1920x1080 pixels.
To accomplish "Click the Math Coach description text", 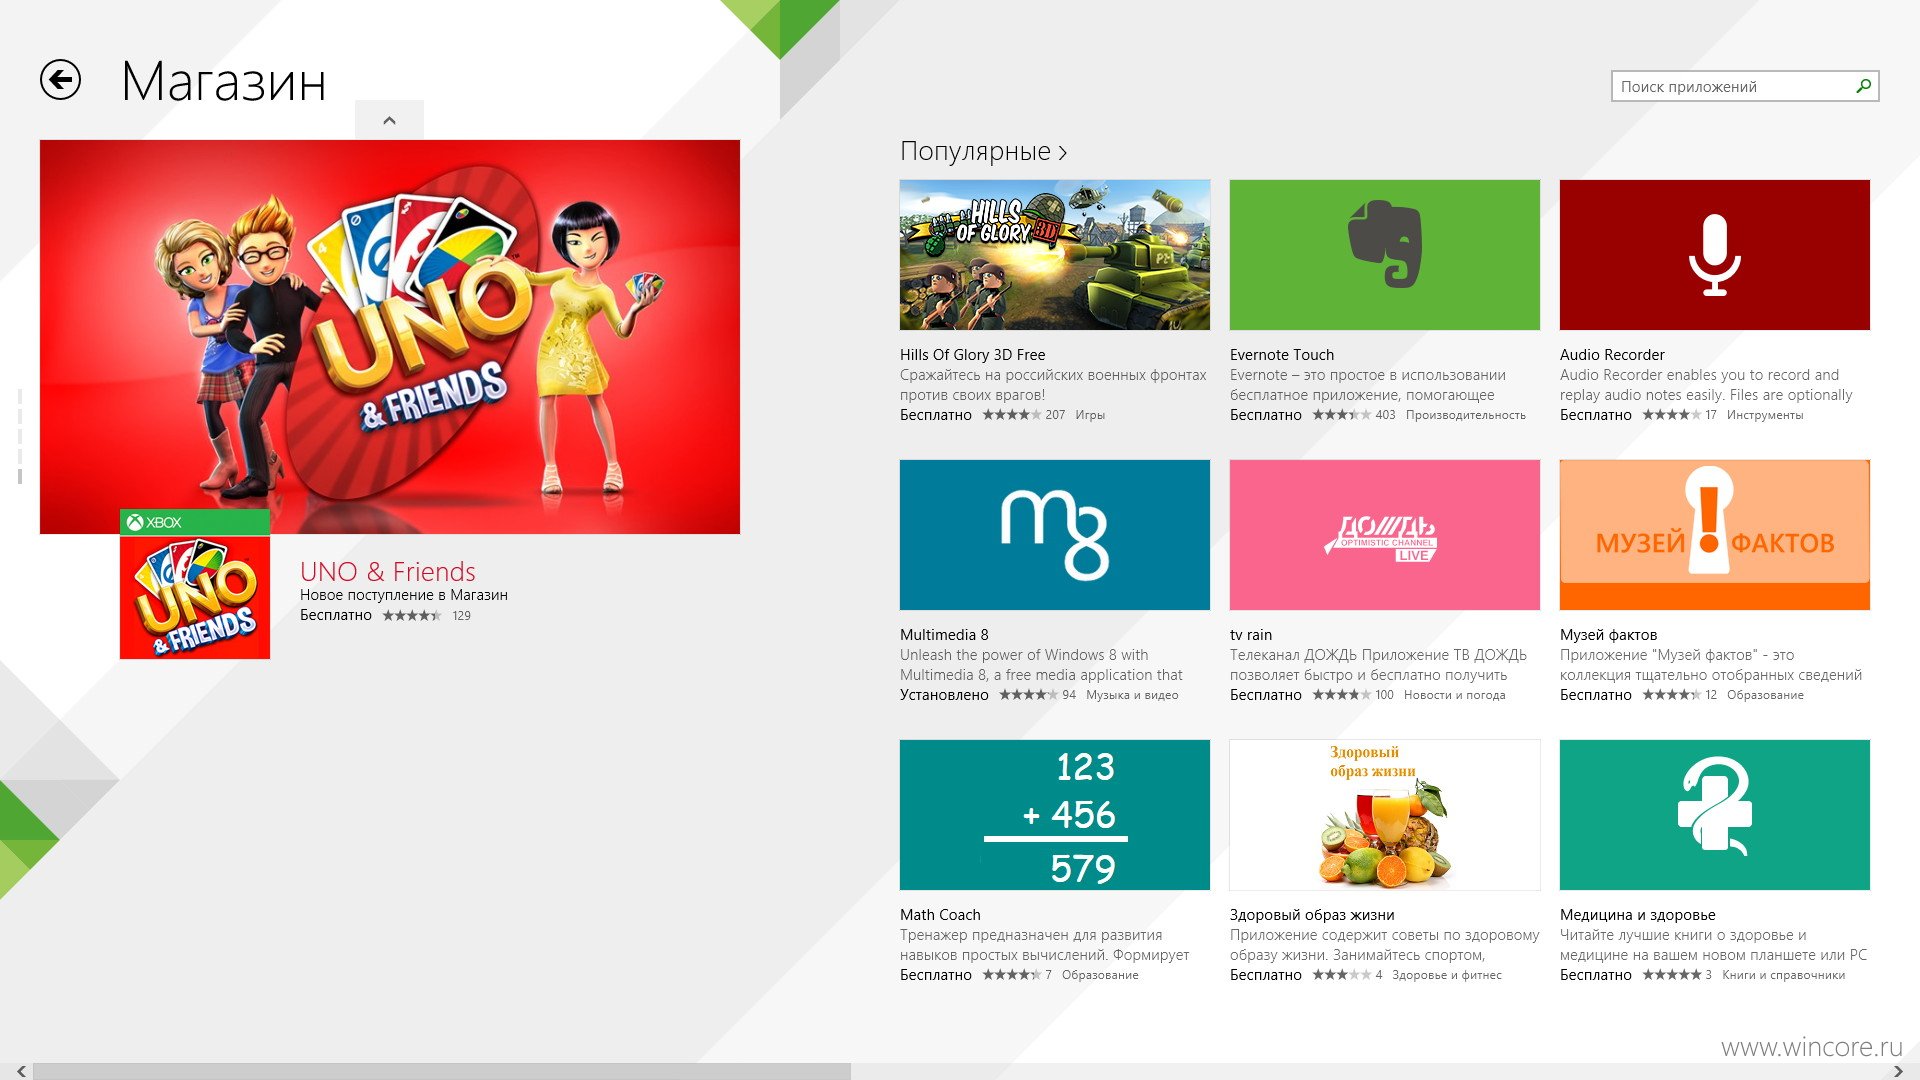I will pos(1045,945).
